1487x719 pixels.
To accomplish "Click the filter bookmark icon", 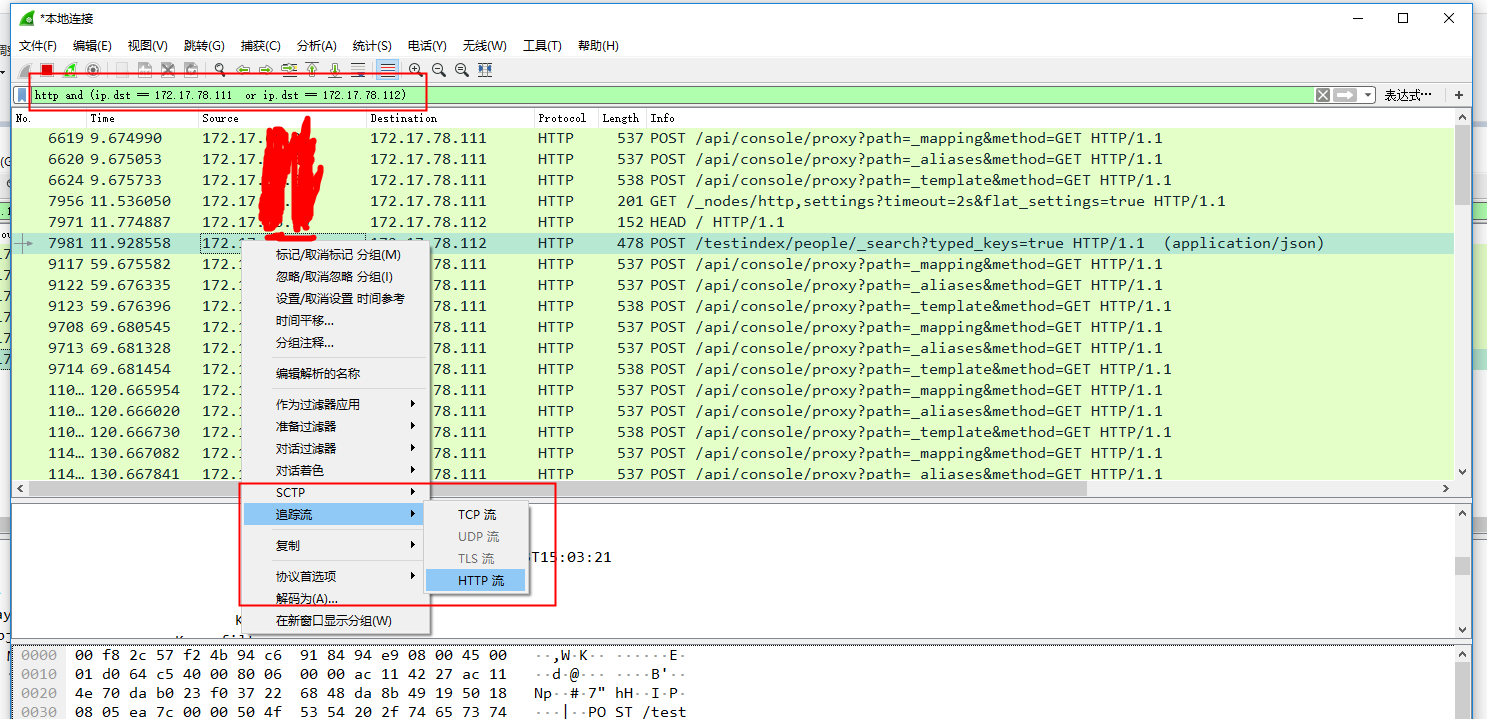I will pyautogui.click(x=21, y=95).
